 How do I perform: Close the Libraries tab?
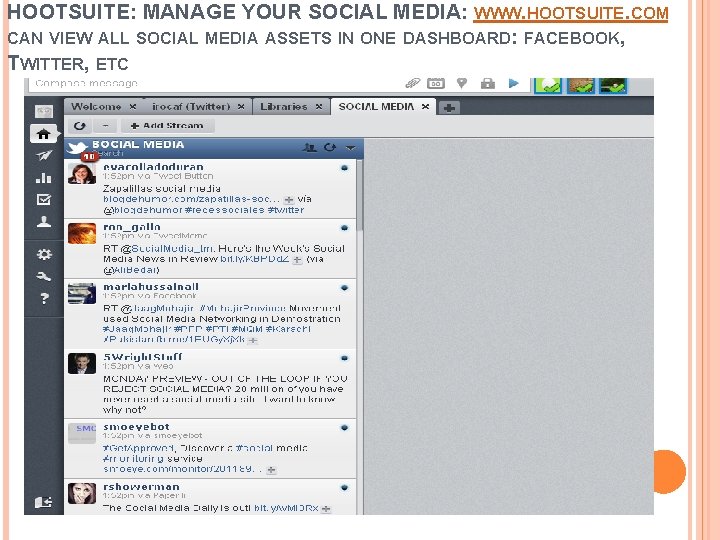tap(319, 107)
